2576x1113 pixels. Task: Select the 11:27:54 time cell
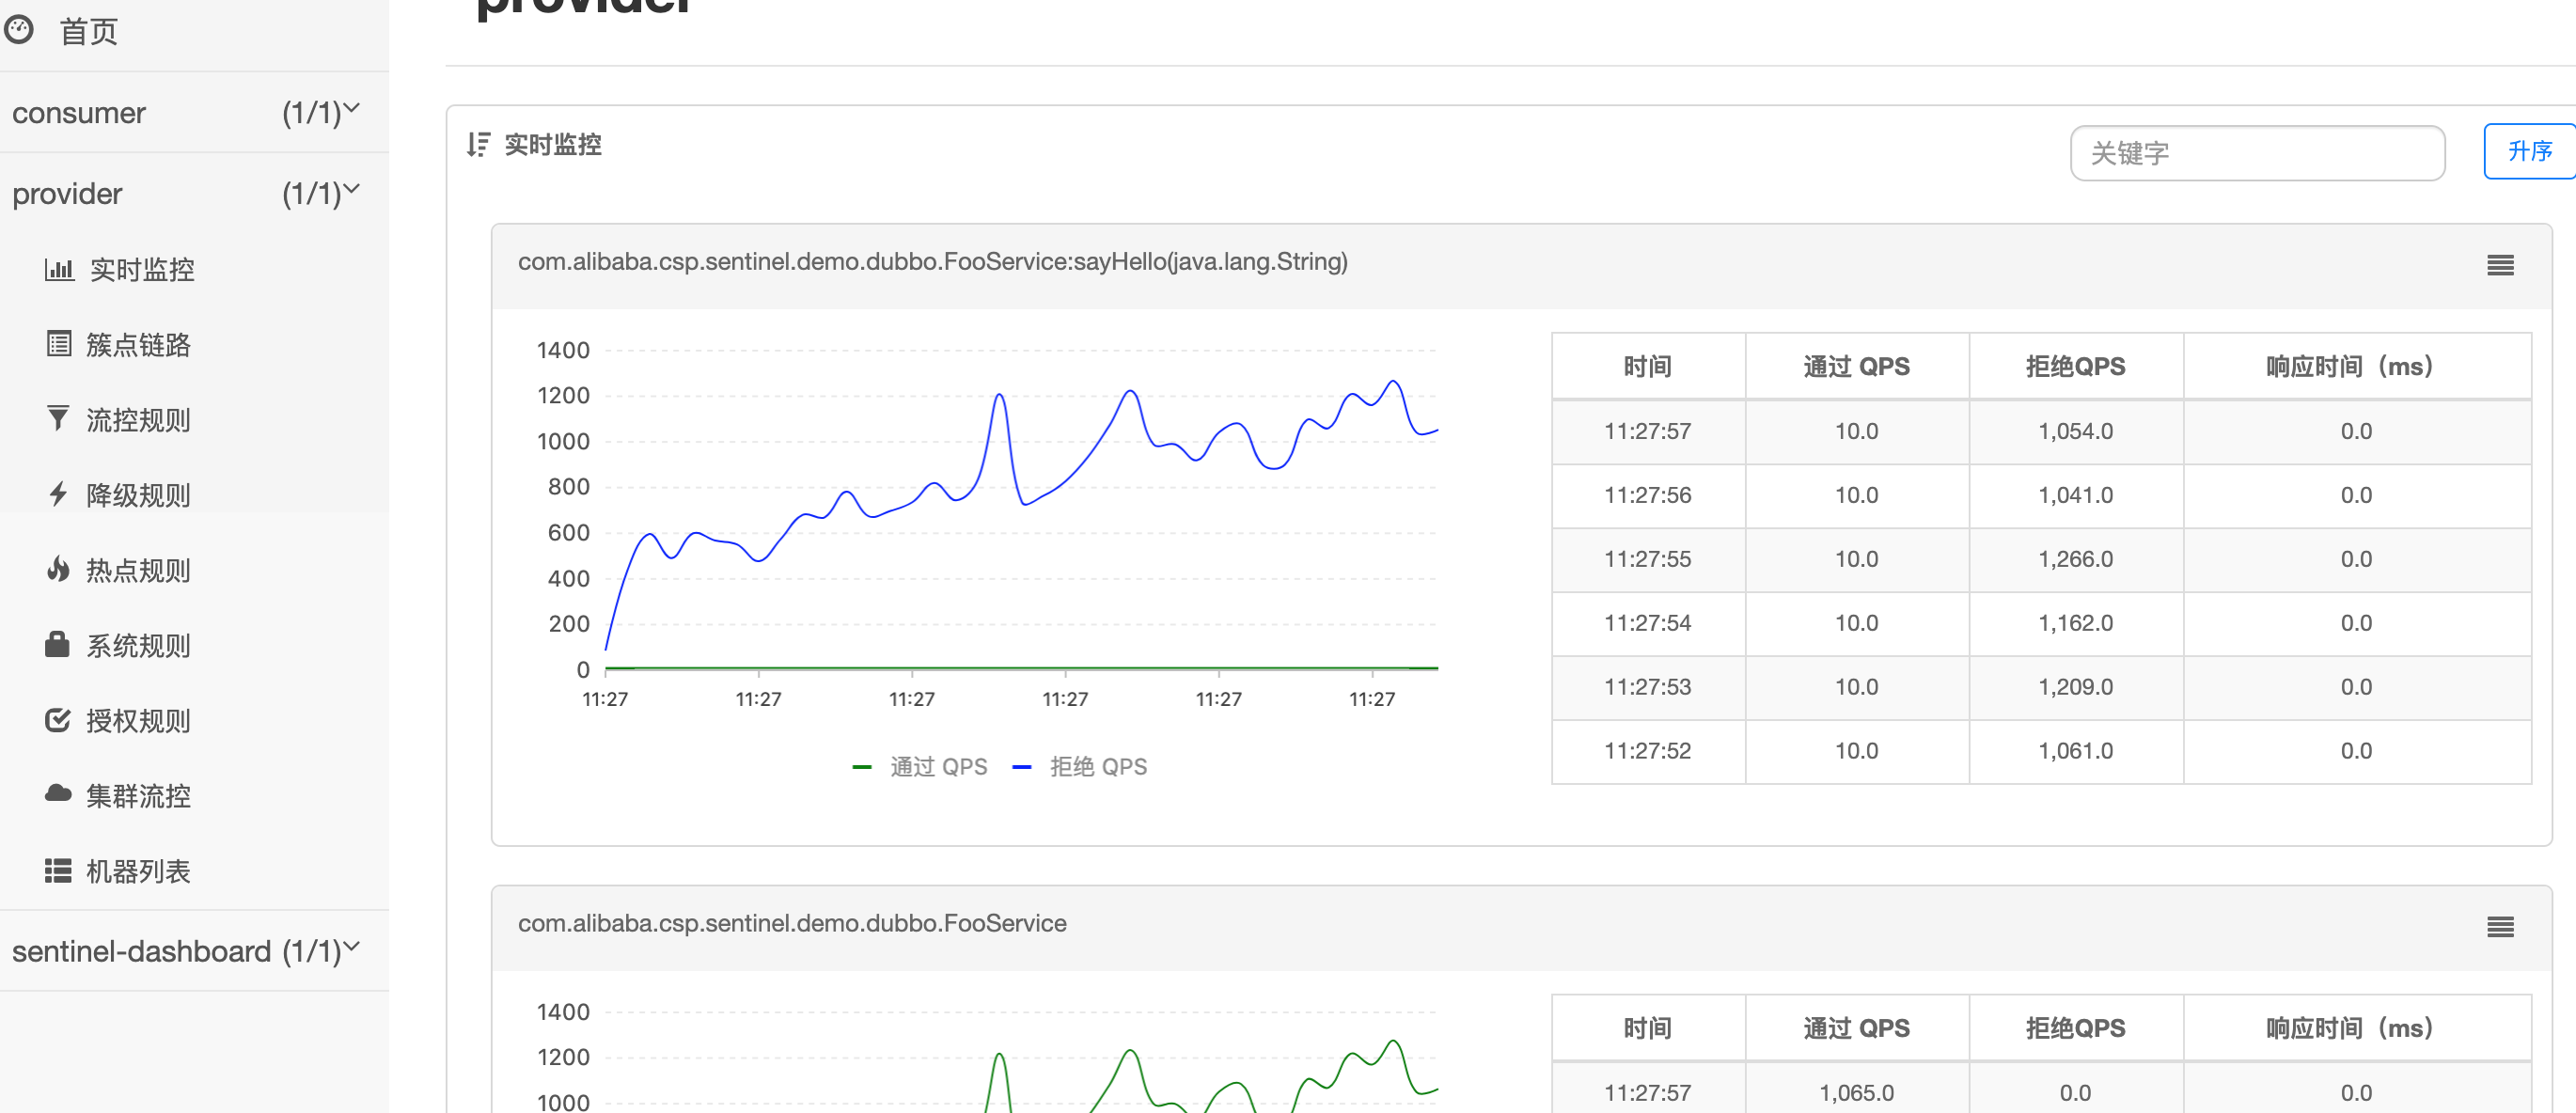point(1647,623)
